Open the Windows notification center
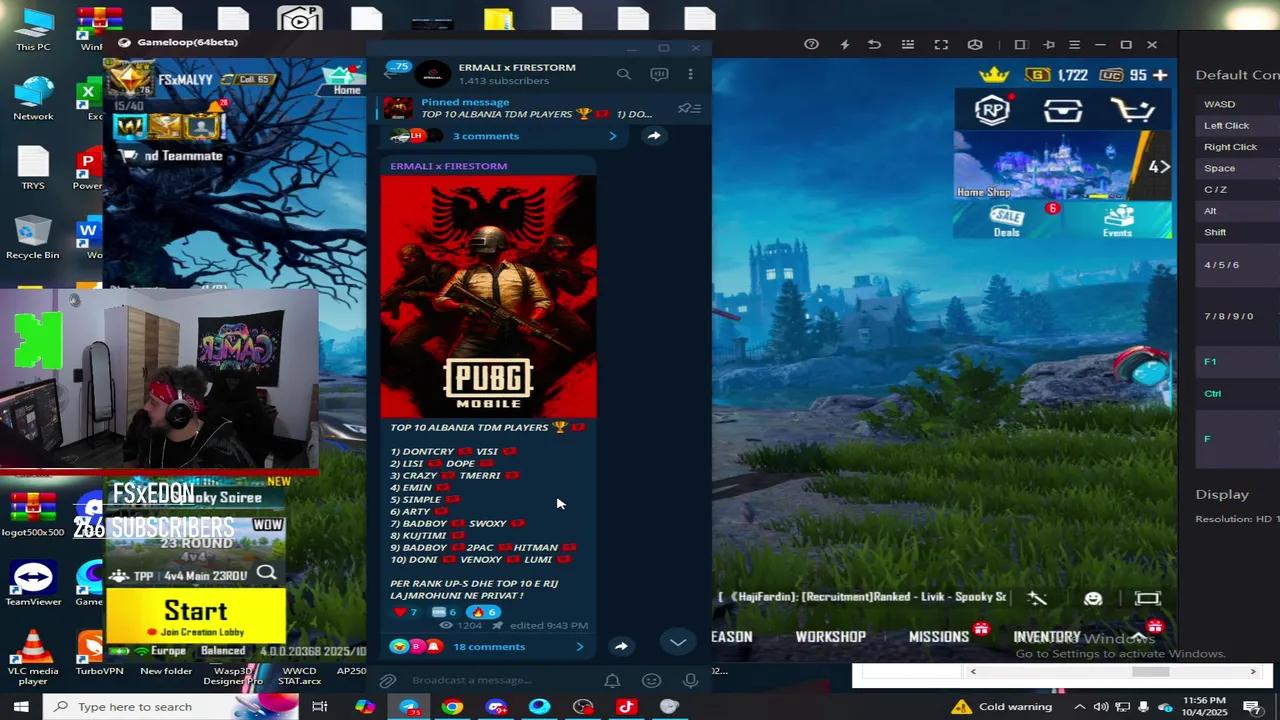Viewport: 1280px width, 720px height. (1251, 707)
